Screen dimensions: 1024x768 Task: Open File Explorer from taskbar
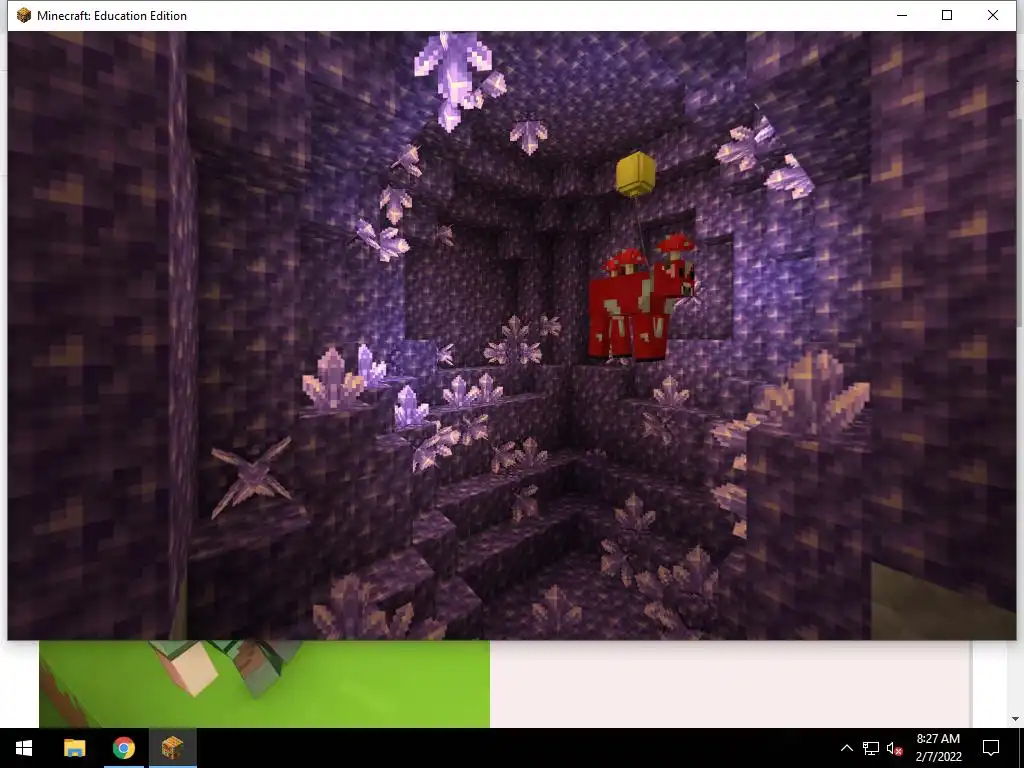point(74,748)
